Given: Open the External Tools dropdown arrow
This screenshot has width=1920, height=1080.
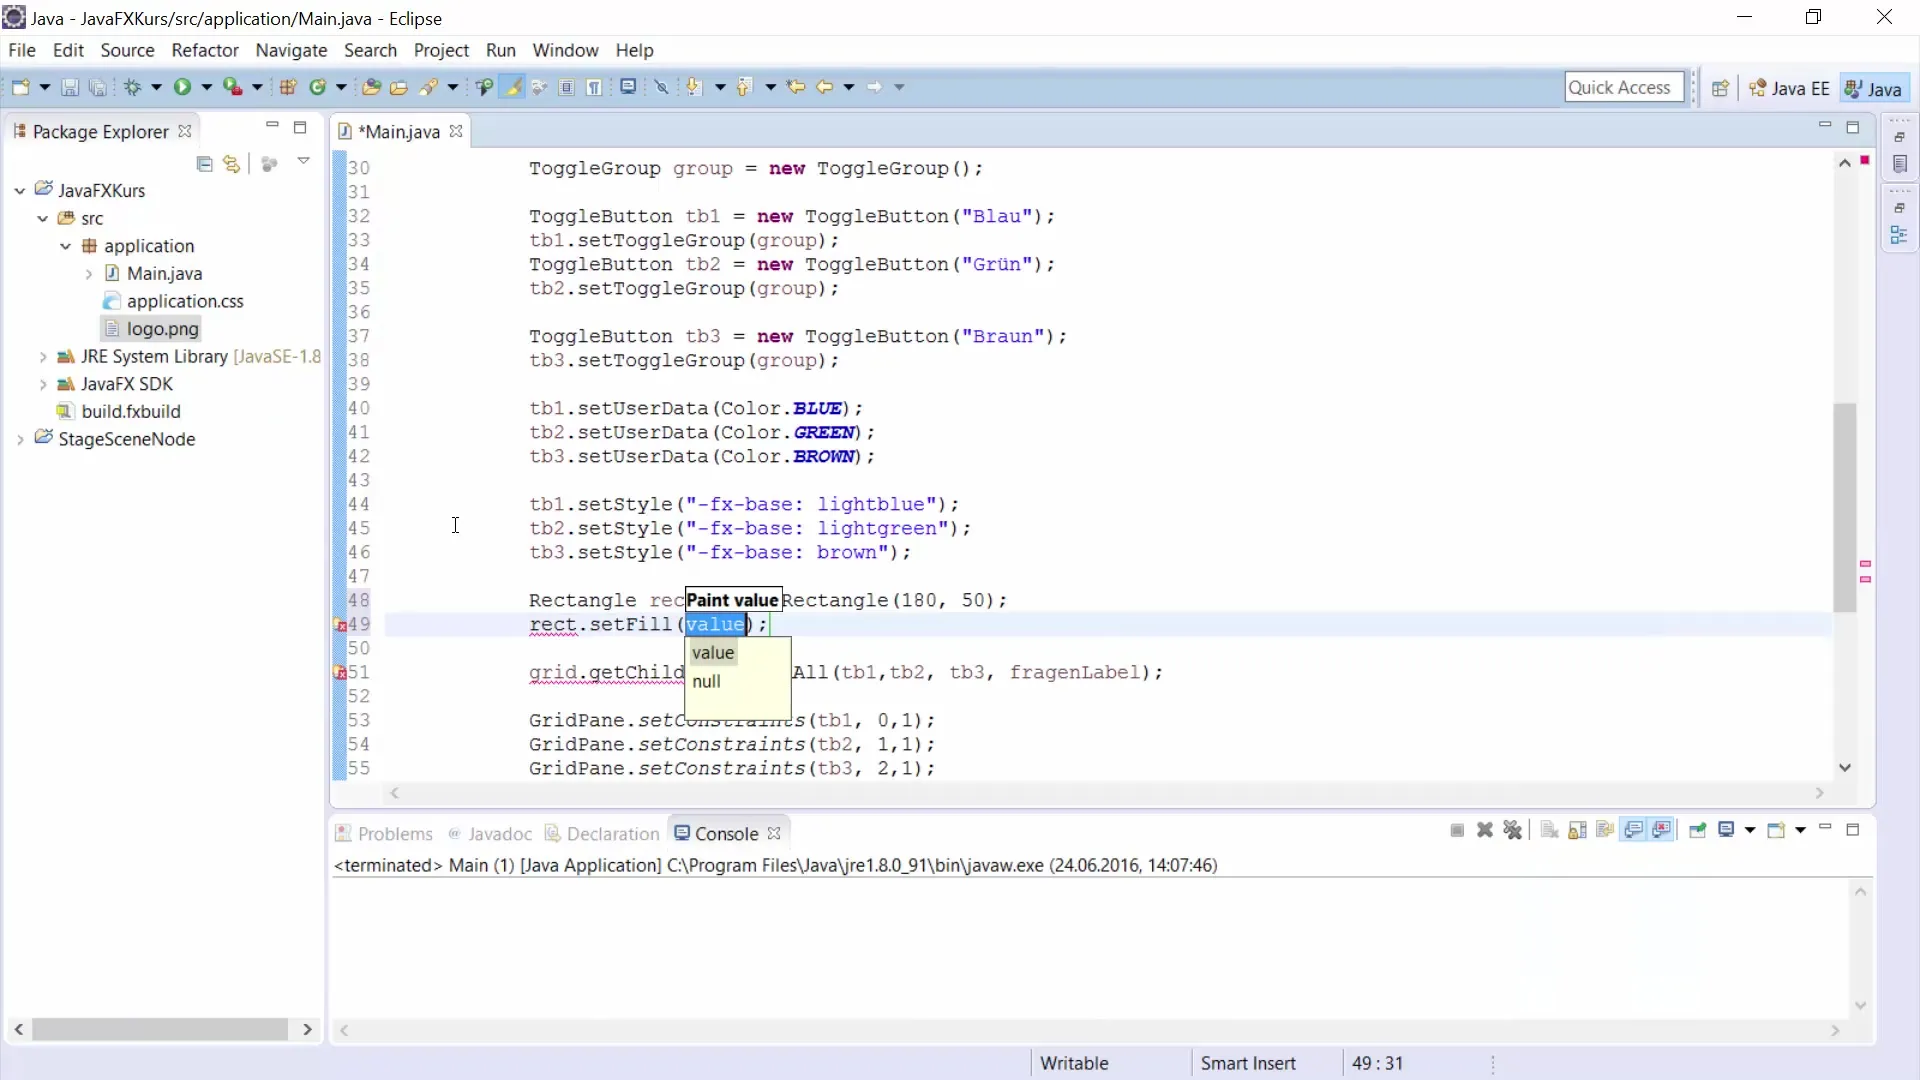Looking at the screenshot, I should [x=257, y=88].
